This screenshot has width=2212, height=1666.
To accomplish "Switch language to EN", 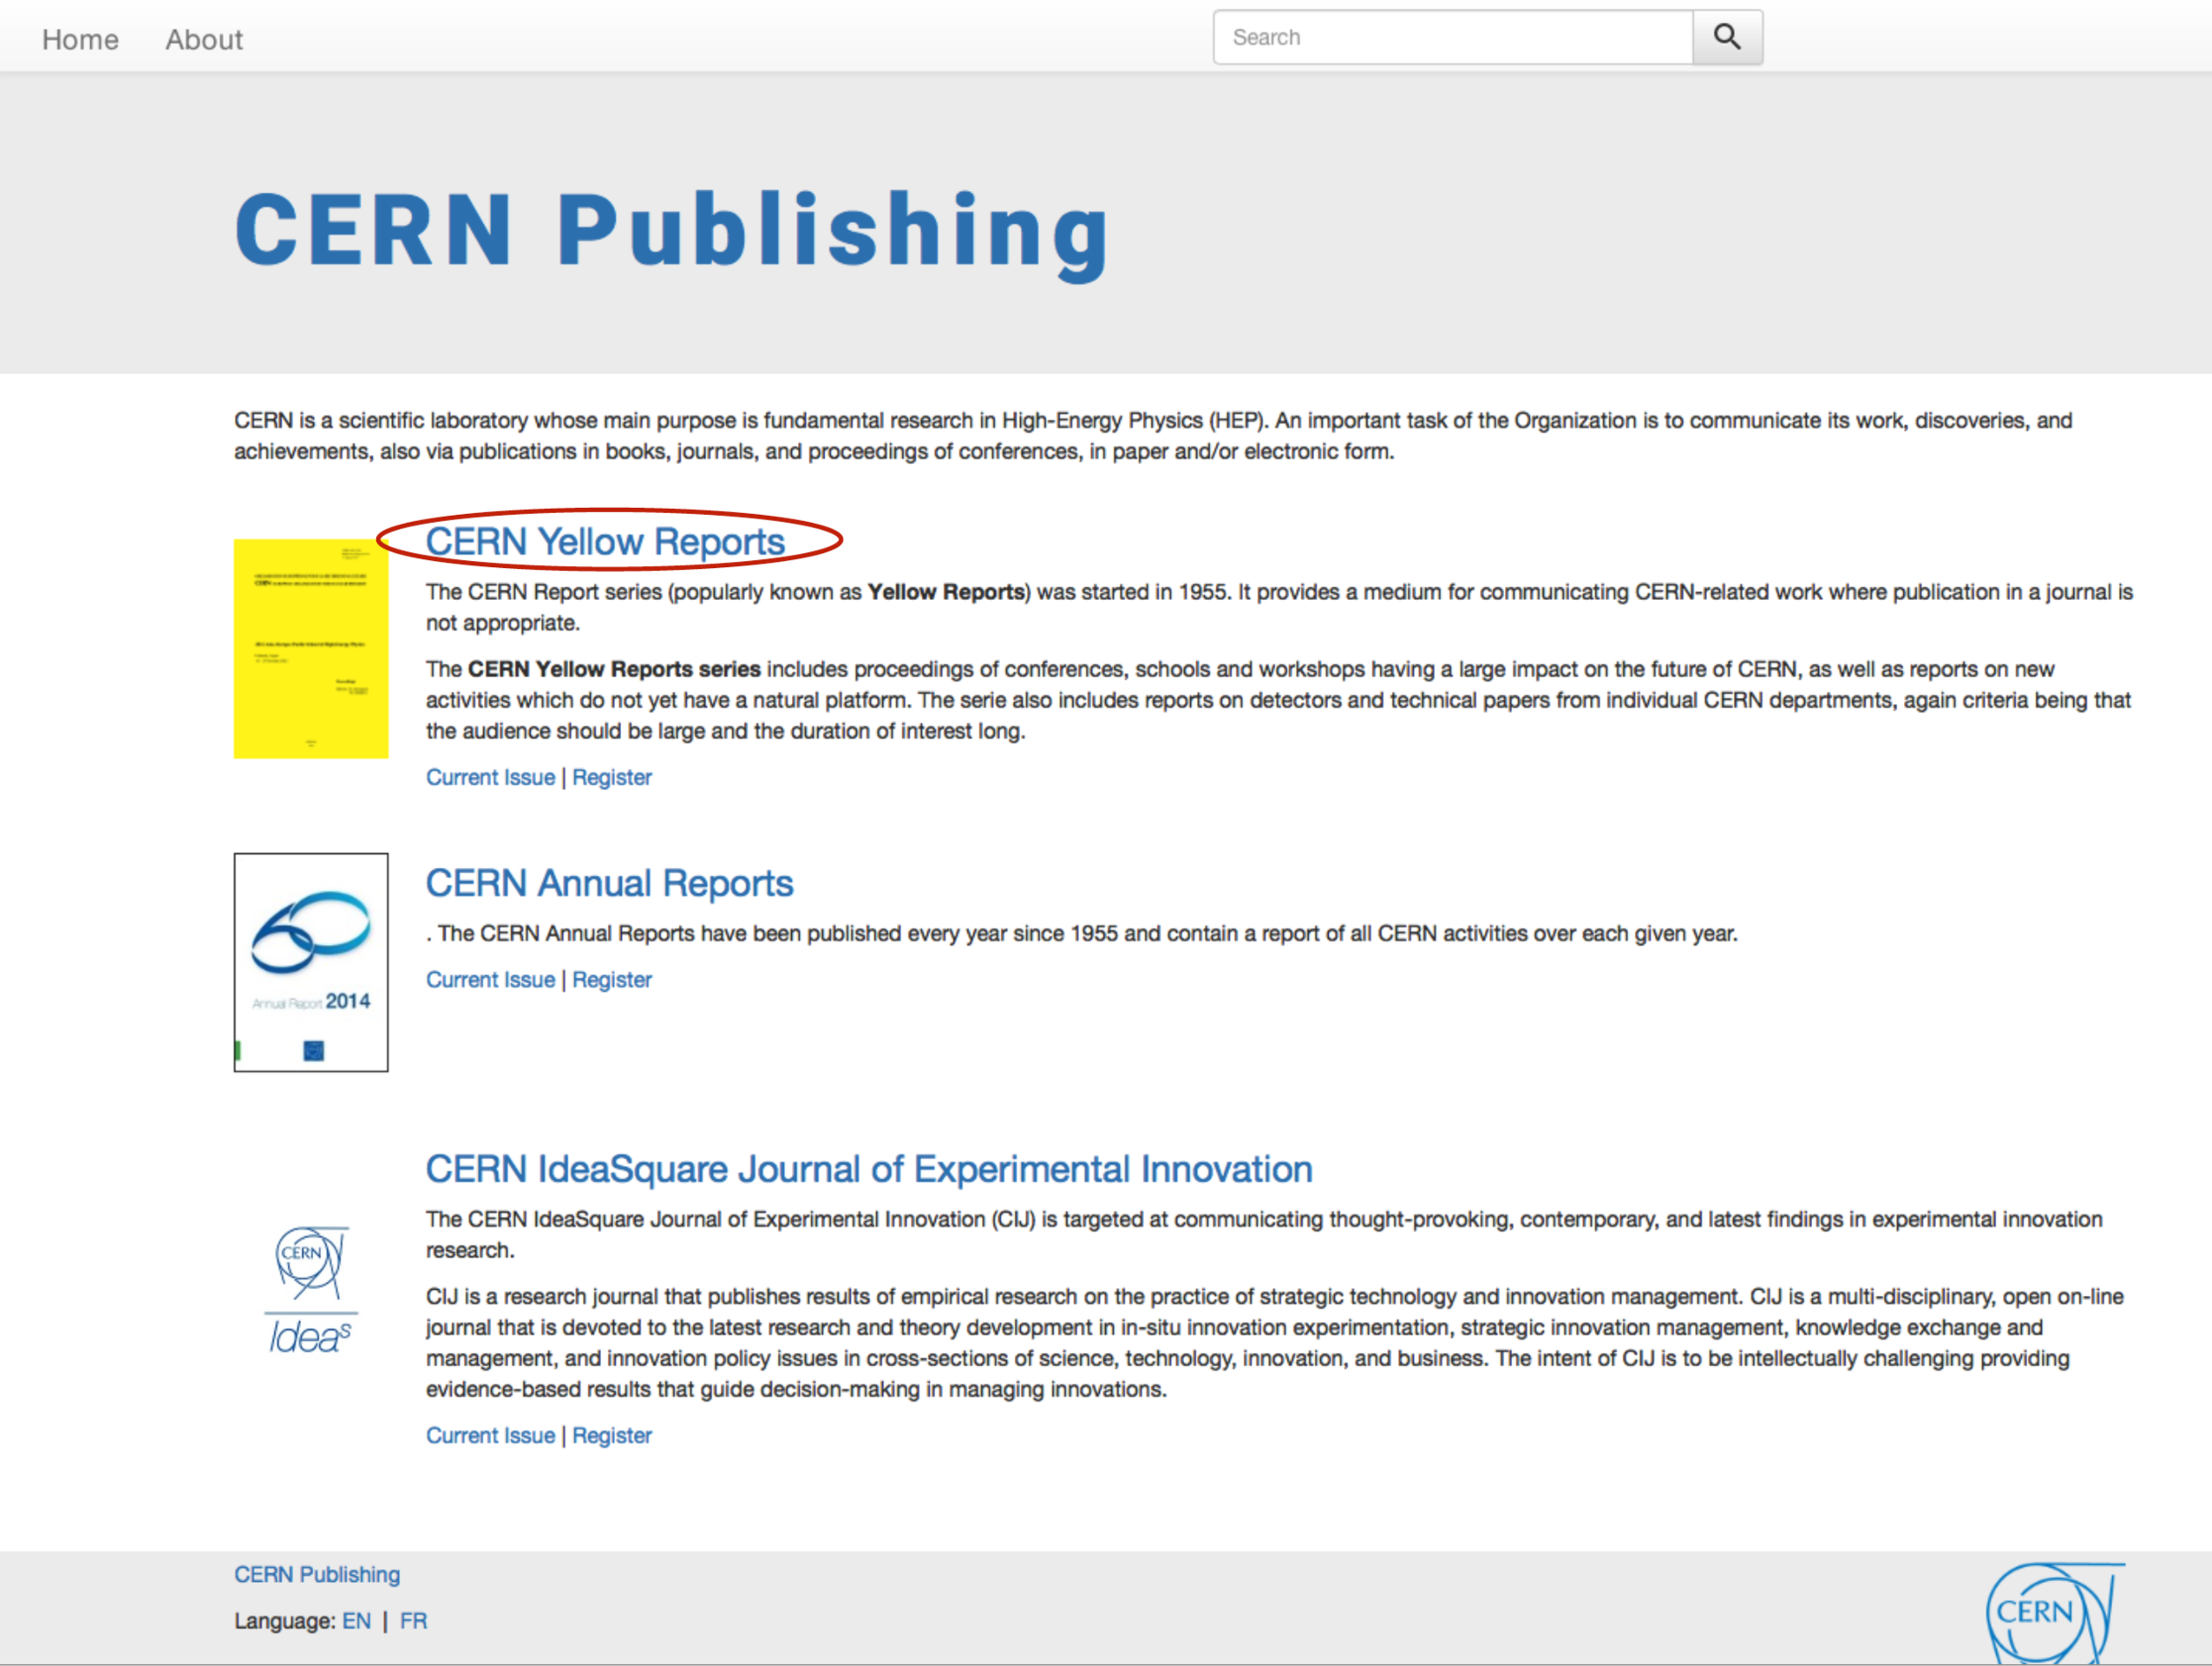I will tap(356, 1621).
